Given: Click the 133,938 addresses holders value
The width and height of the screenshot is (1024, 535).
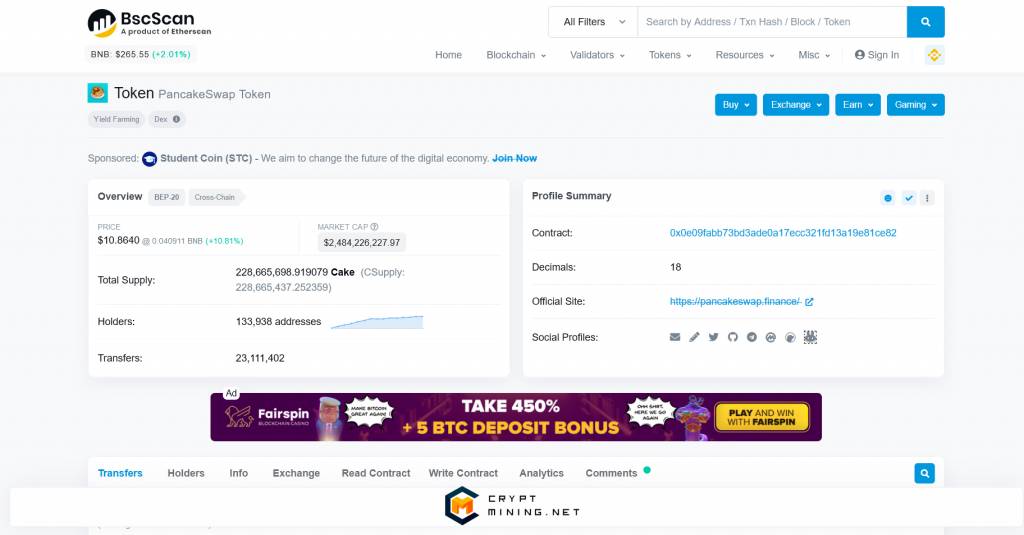Looking at the screenshot, I should (278, 321).
